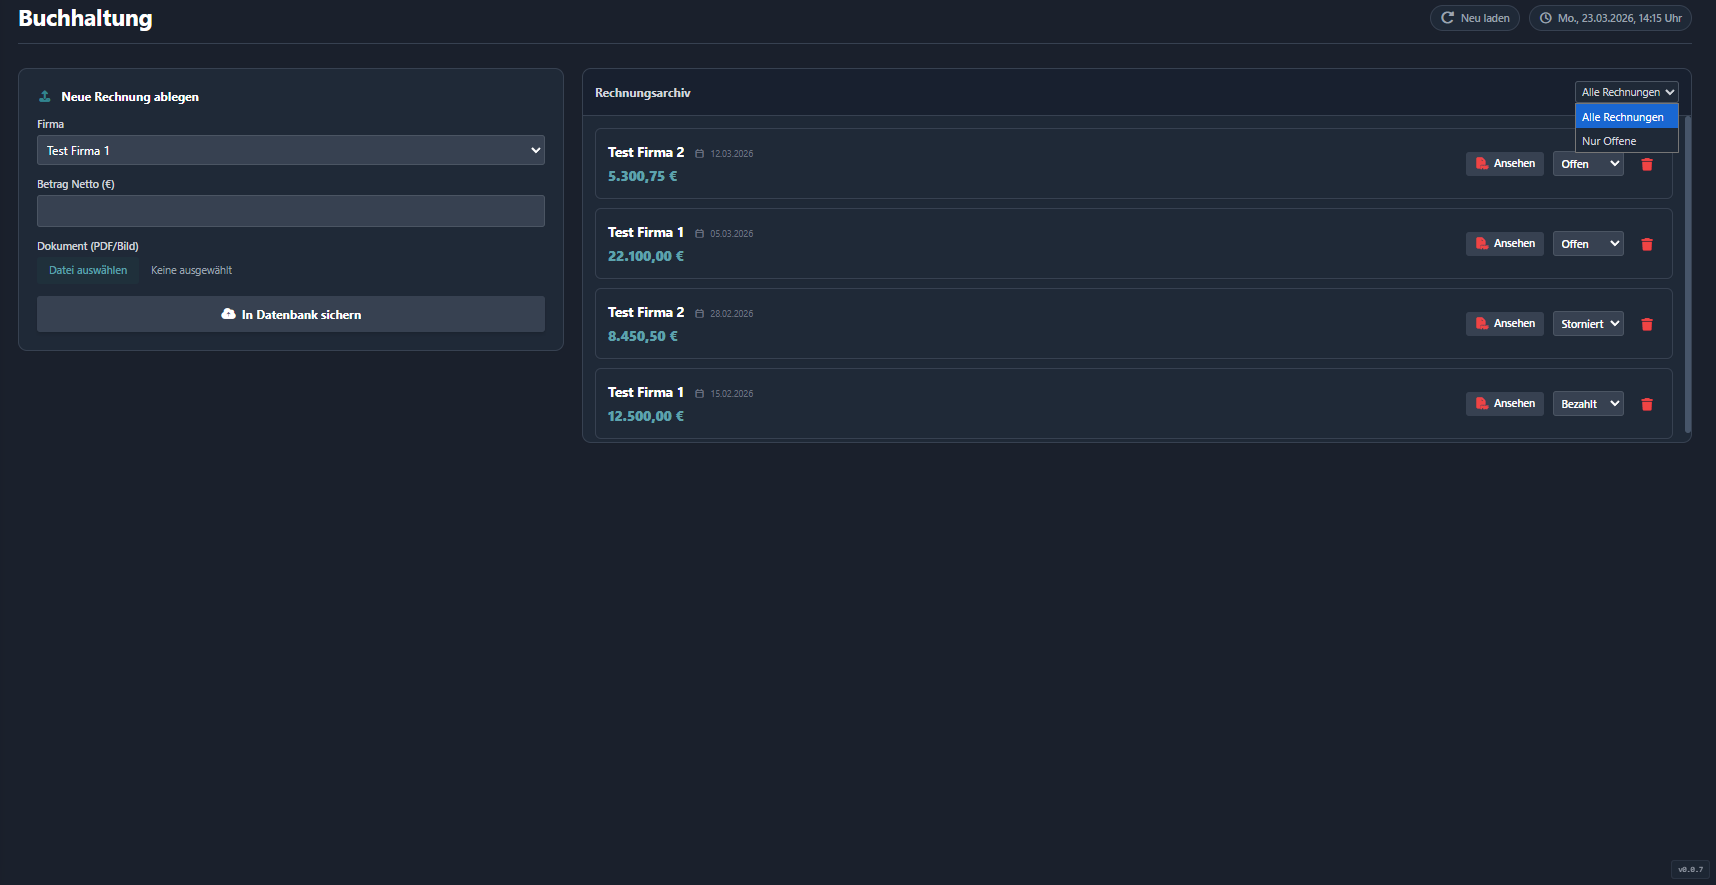Remove the 12.500,00 € bezahlt invoice
Screen dimensions: 1716x885
(x=1646, y=404)
